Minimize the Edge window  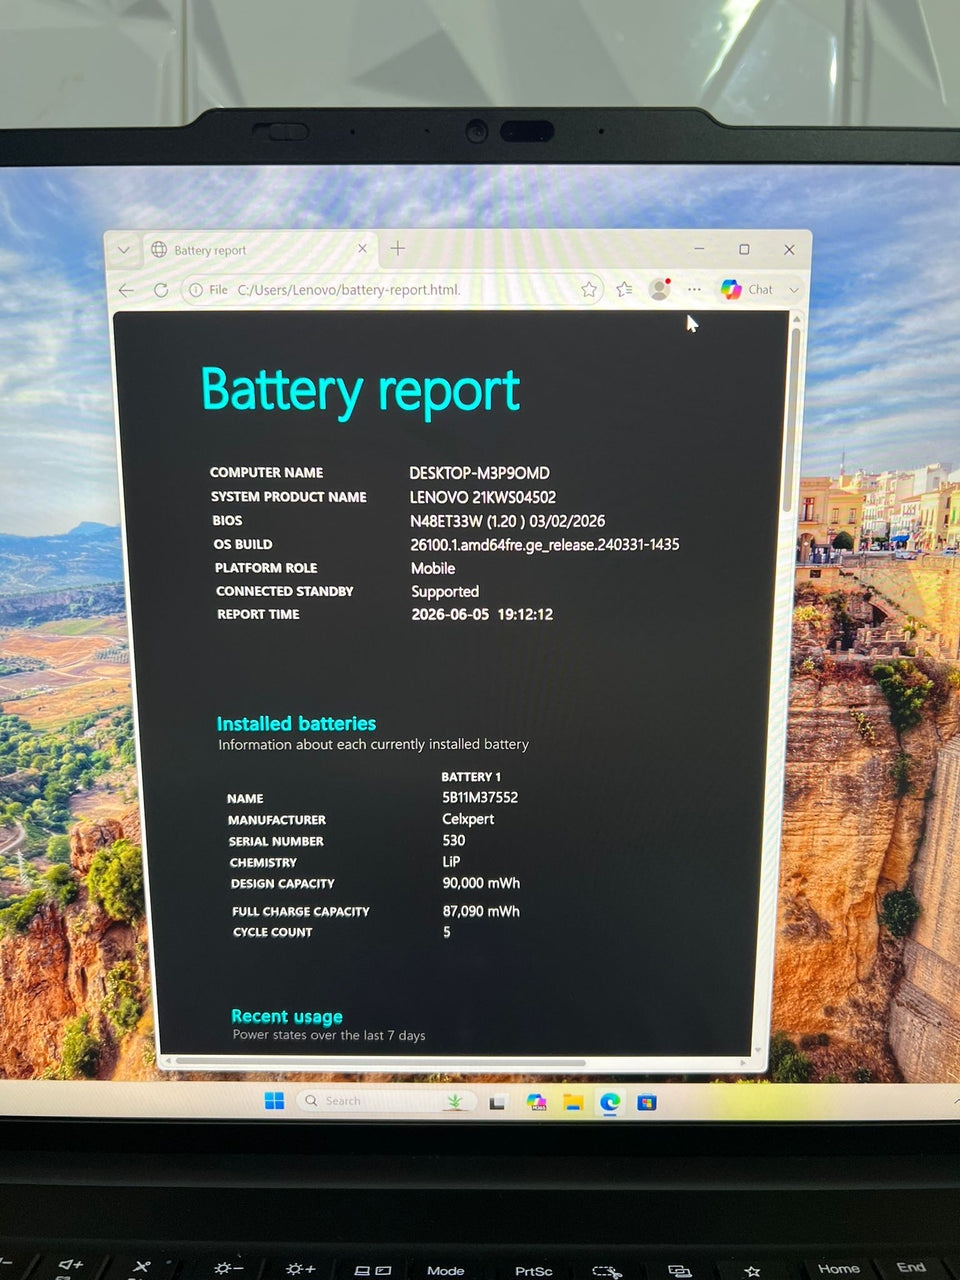pos(699,249)
